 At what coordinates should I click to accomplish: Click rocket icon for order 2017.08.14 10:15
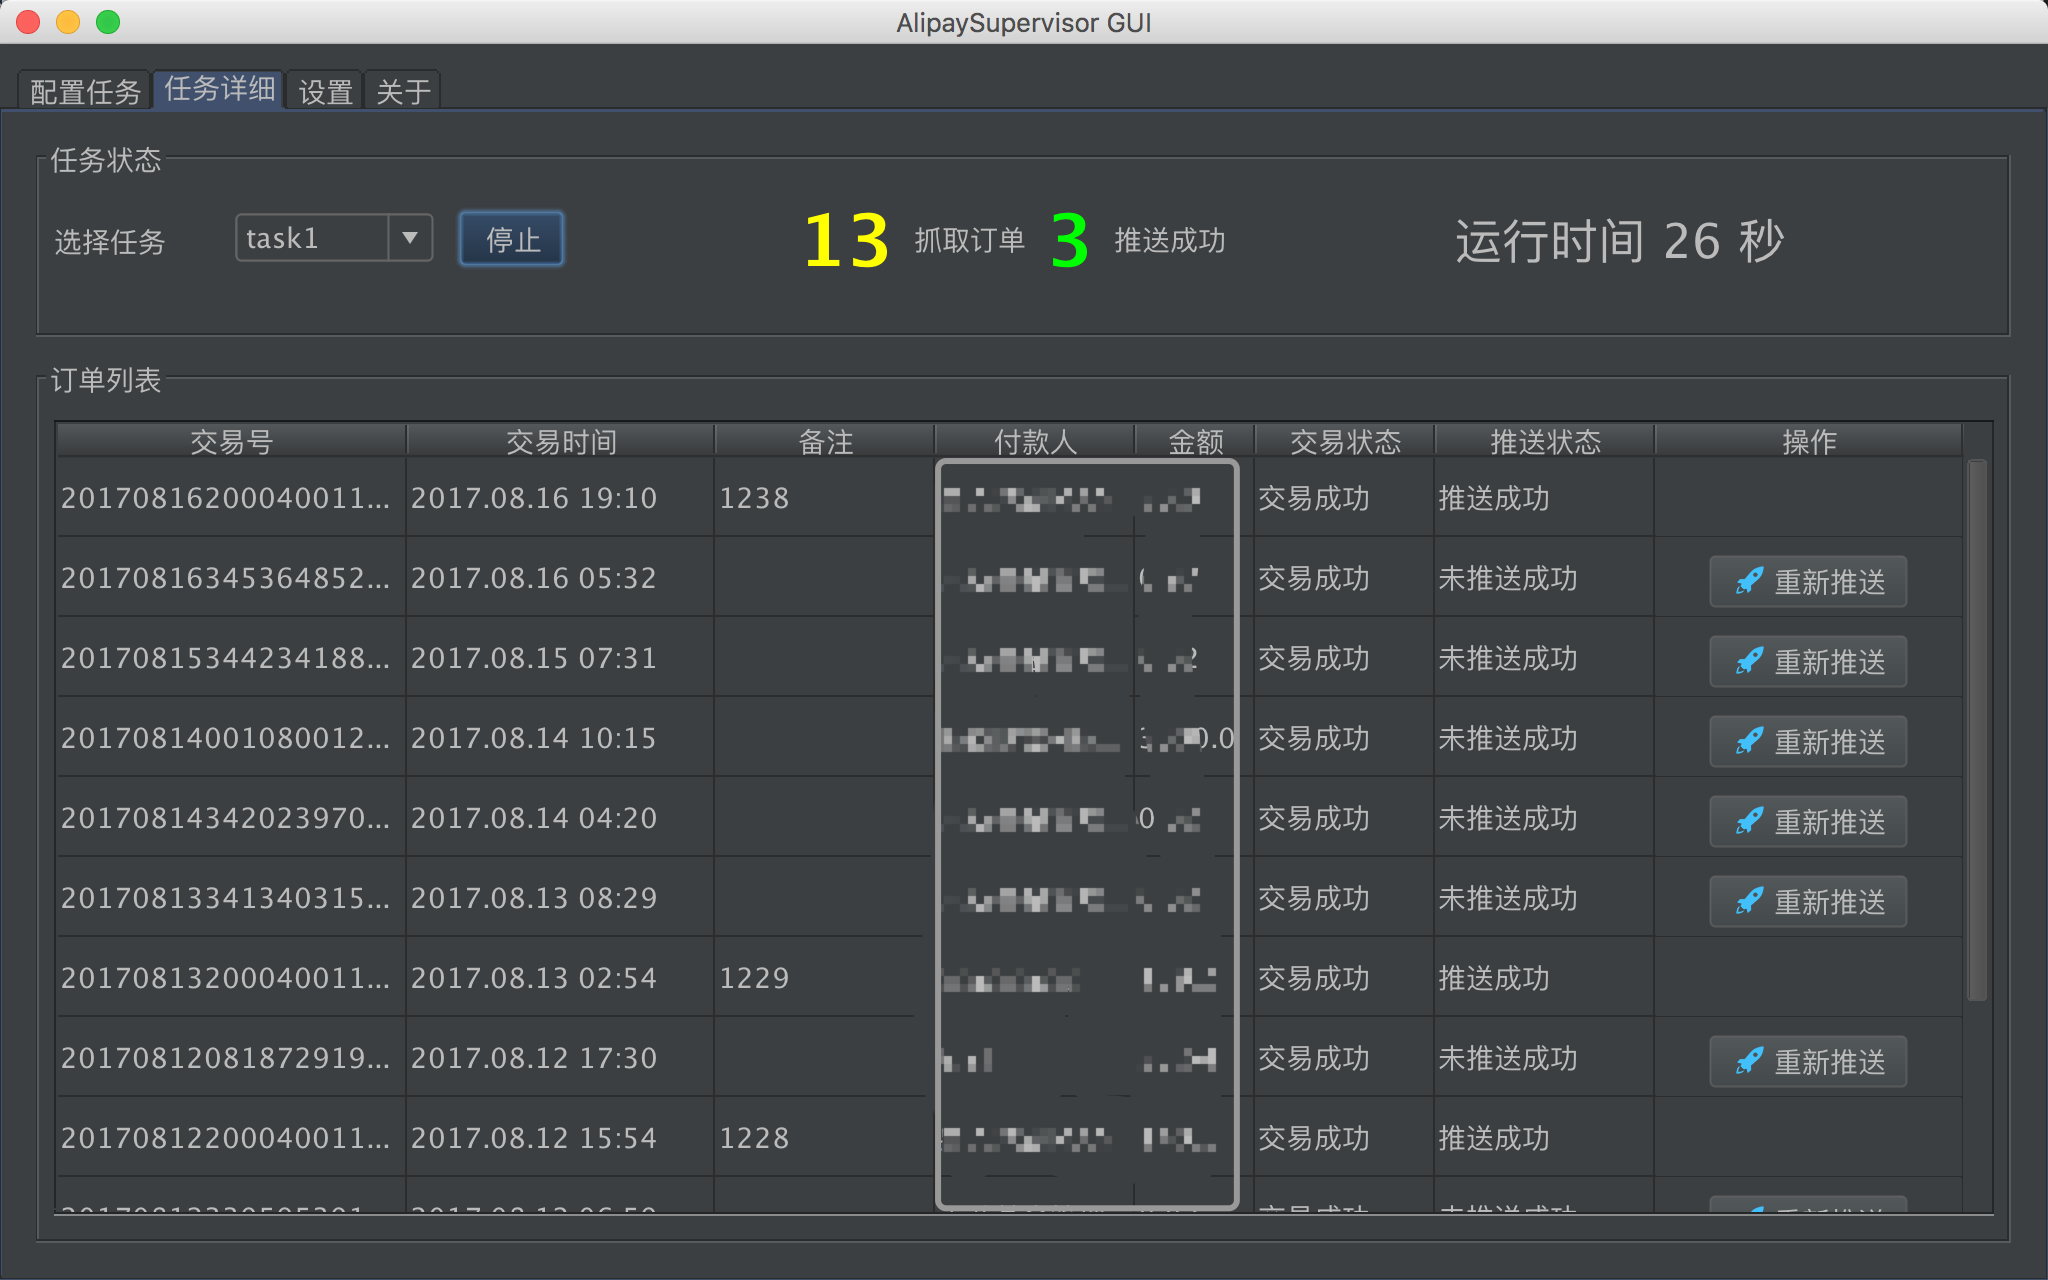[x=1749, y=741]
